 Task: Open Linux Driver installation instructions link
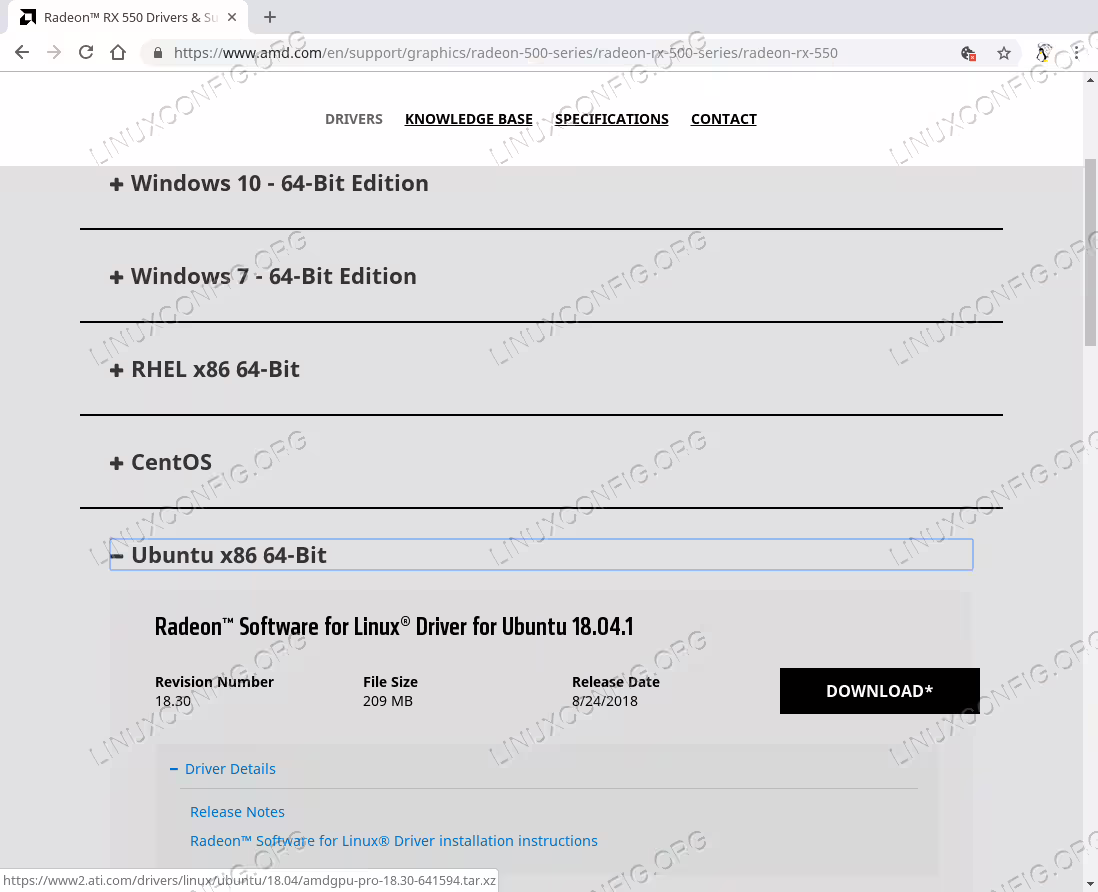point(394,841)
